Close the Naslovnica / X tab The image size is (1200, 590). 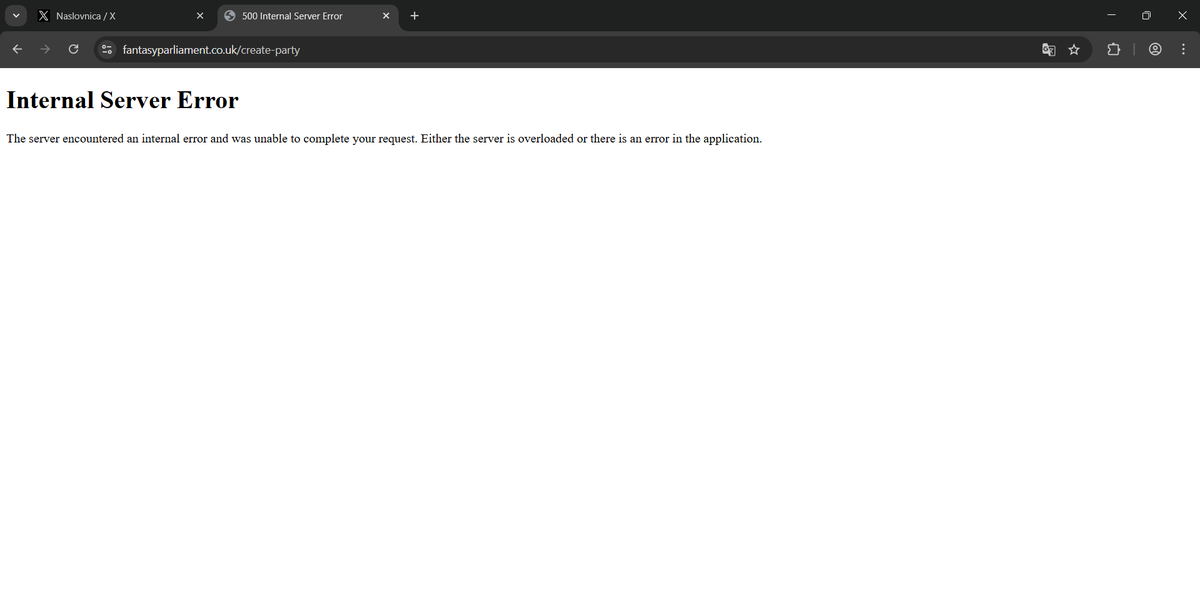tap(200, 16)
